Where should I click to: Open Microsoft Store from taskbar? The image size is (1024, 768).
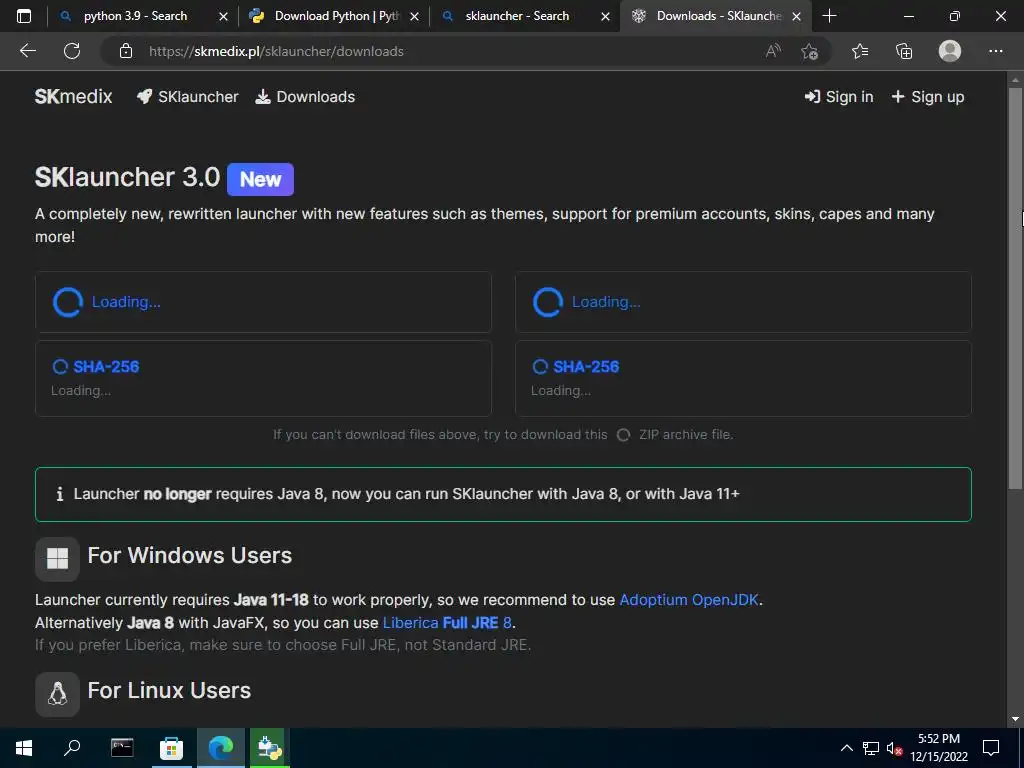(x=171, y=748)
